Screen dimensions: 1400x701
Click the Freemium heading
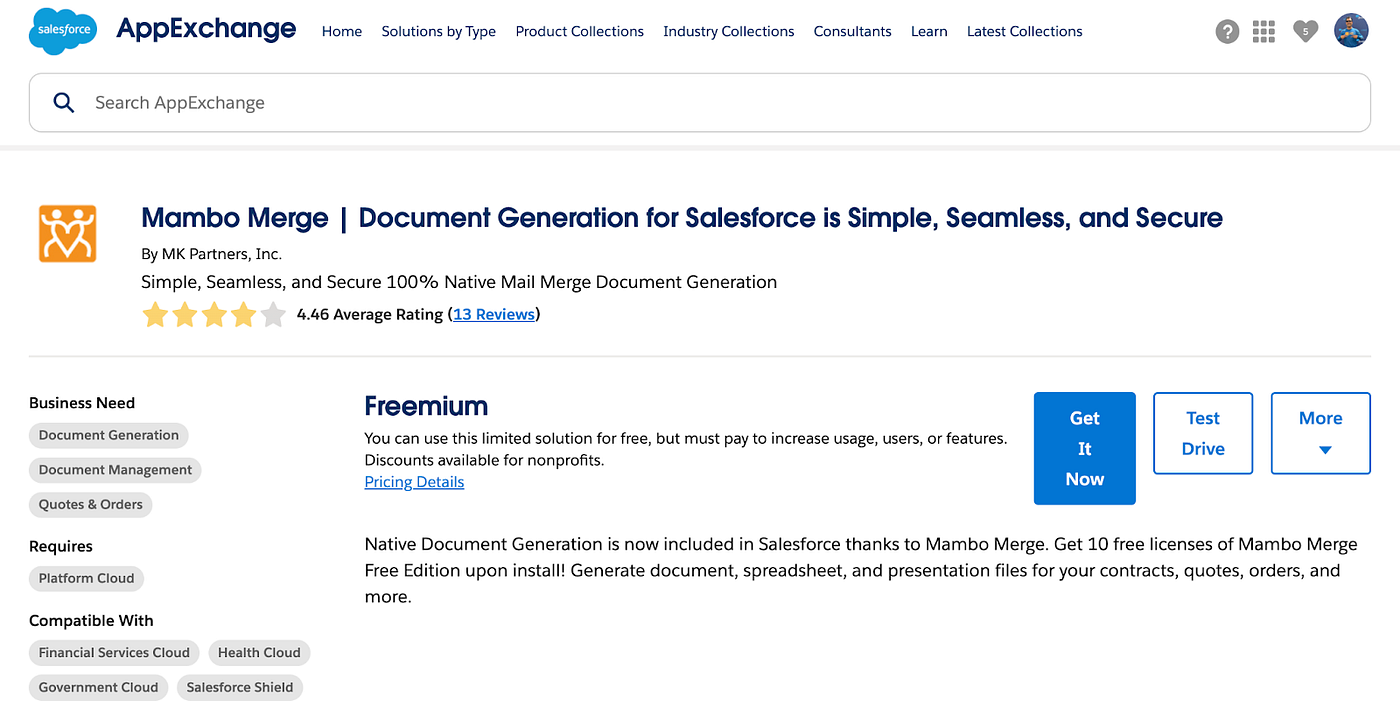pos(426,406)
